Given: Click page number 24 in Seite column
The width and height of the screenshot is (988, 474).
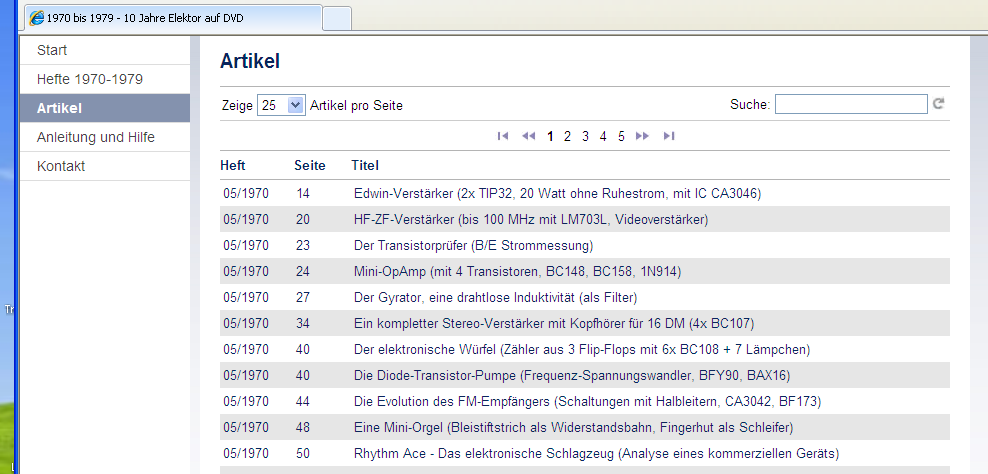Looking at the screenshot, I should 303,272.
